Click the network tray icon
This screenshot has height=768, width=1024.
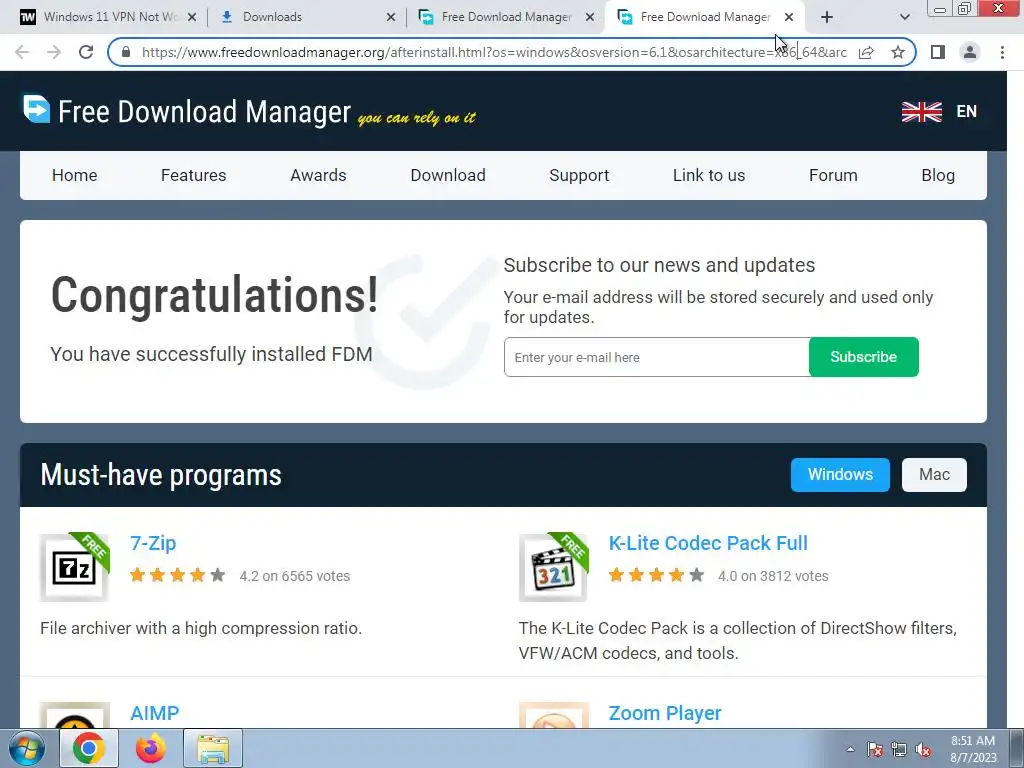point(899,749)
